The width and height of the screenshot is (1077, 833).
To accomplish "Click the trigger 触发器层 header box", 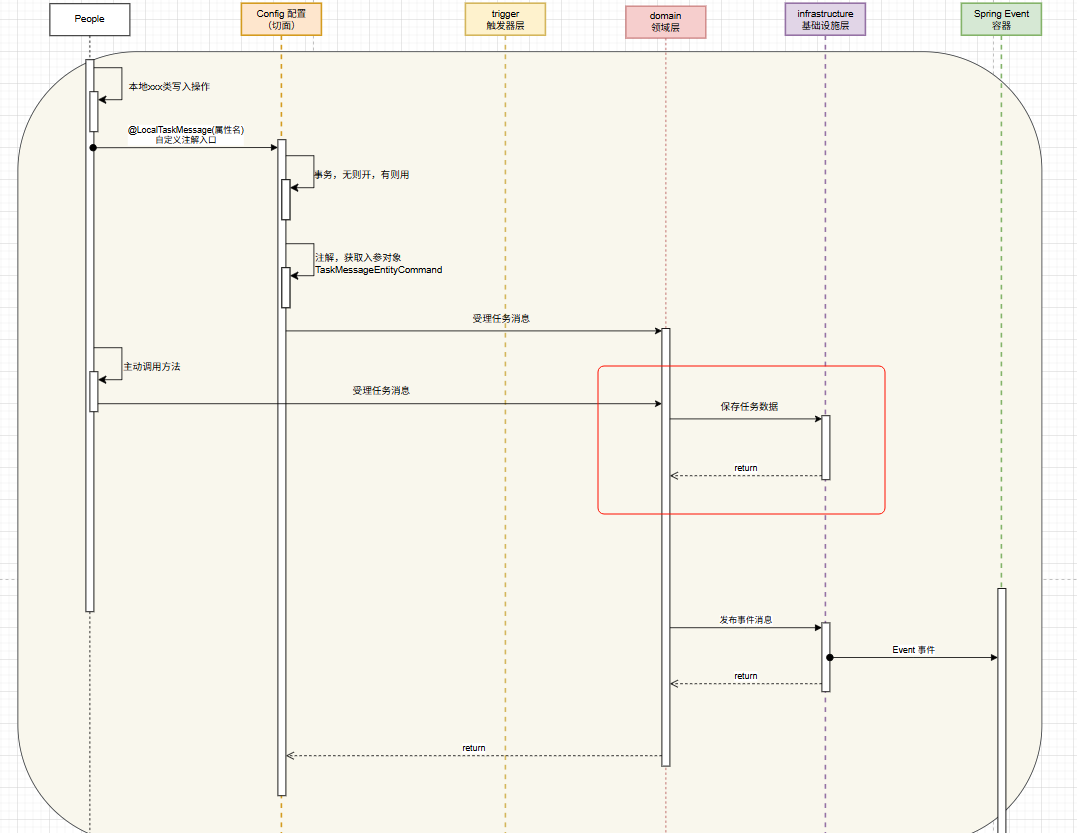I will (505, 19).
